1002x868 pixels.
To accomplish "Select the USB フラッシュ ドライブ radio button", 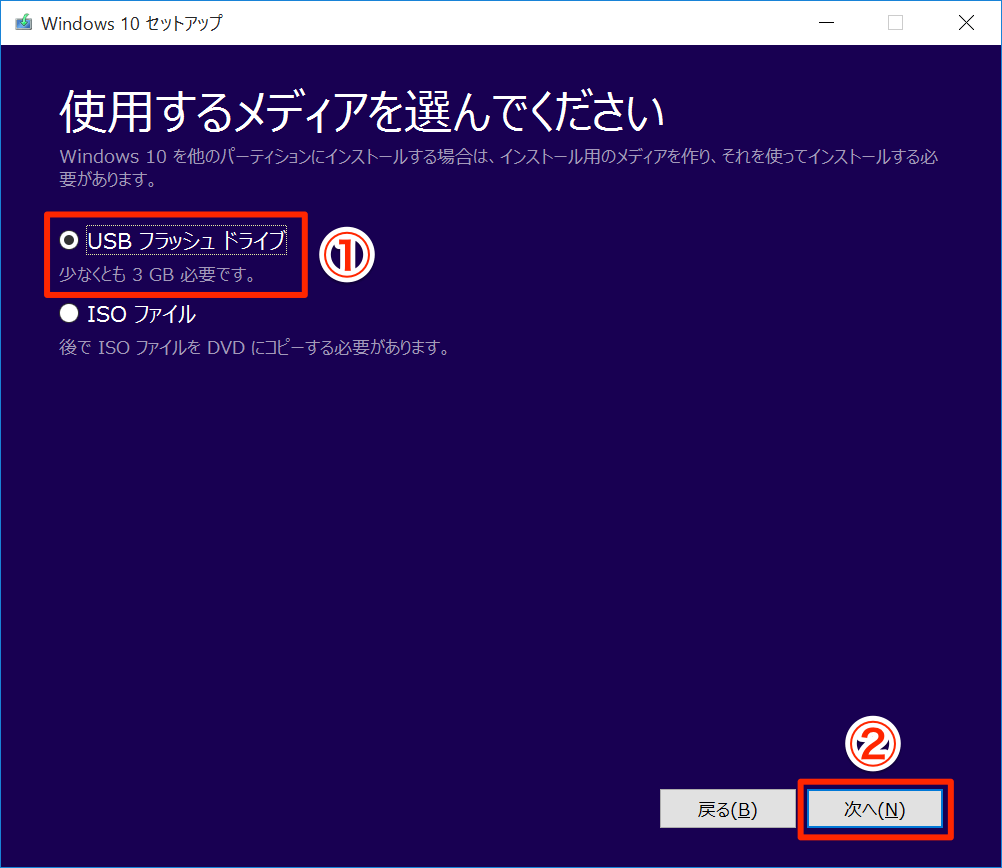I will tap(69, 240).
